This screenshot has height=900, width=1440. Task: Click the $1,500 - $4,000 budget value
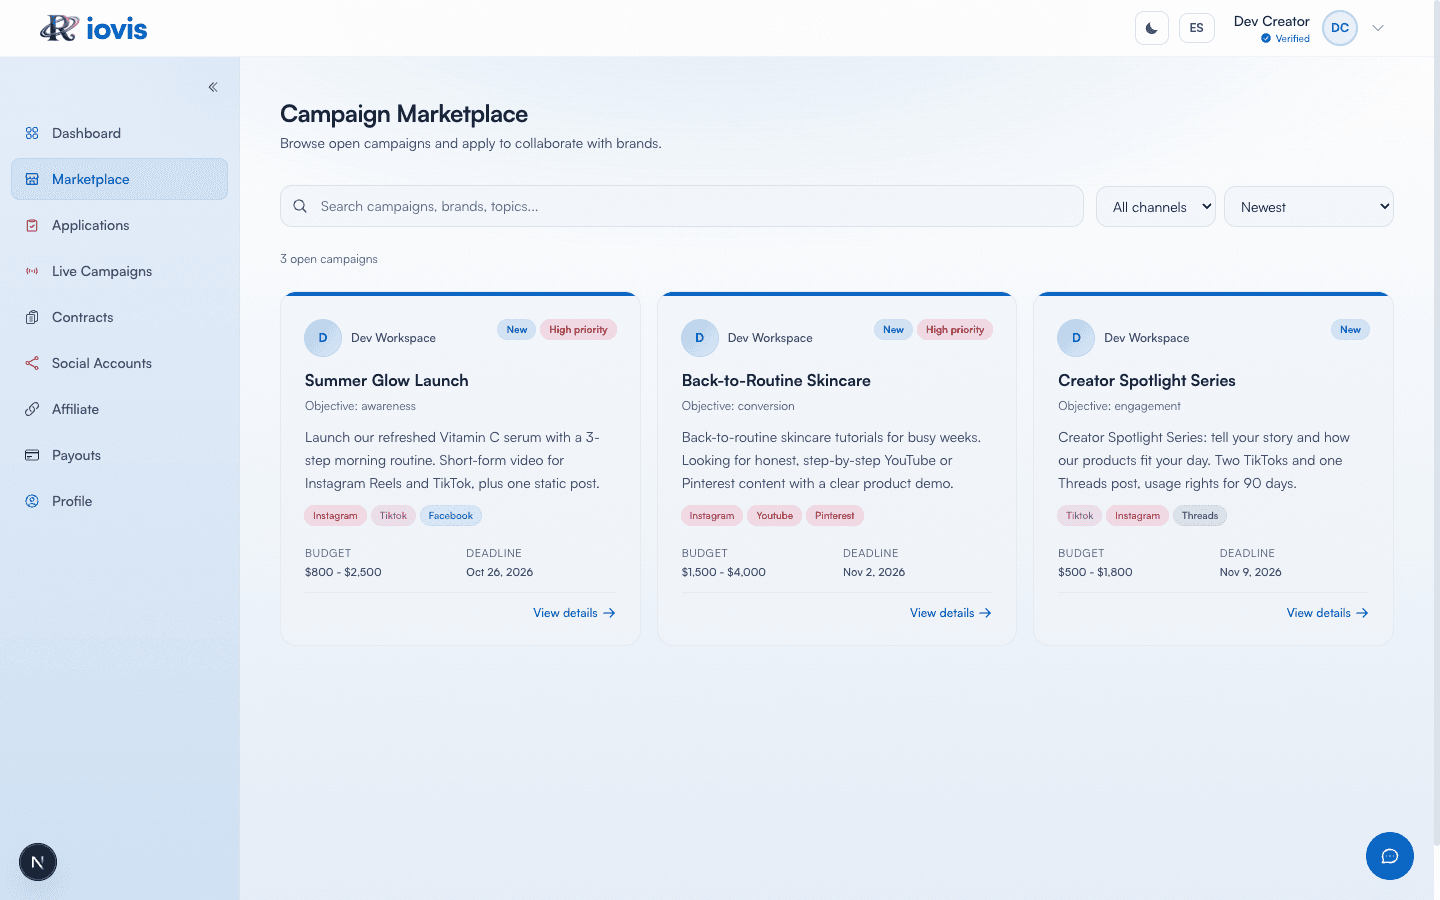(724, 572)
